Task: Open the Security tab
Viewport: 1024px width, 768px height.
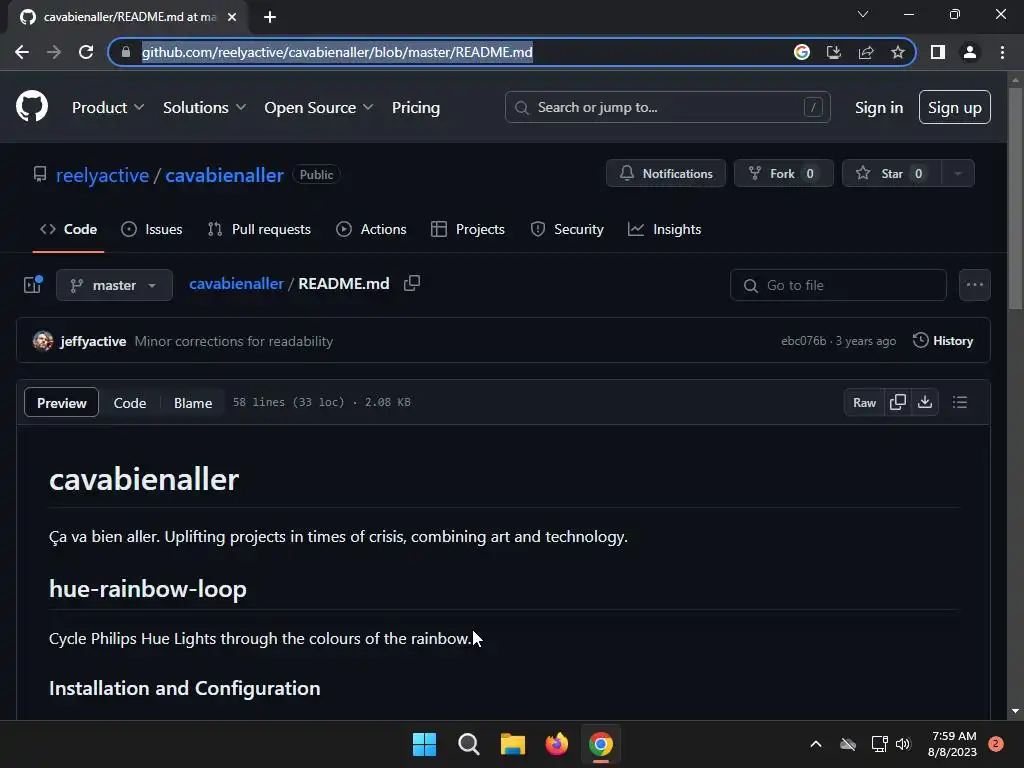Action: coord(567,229)
